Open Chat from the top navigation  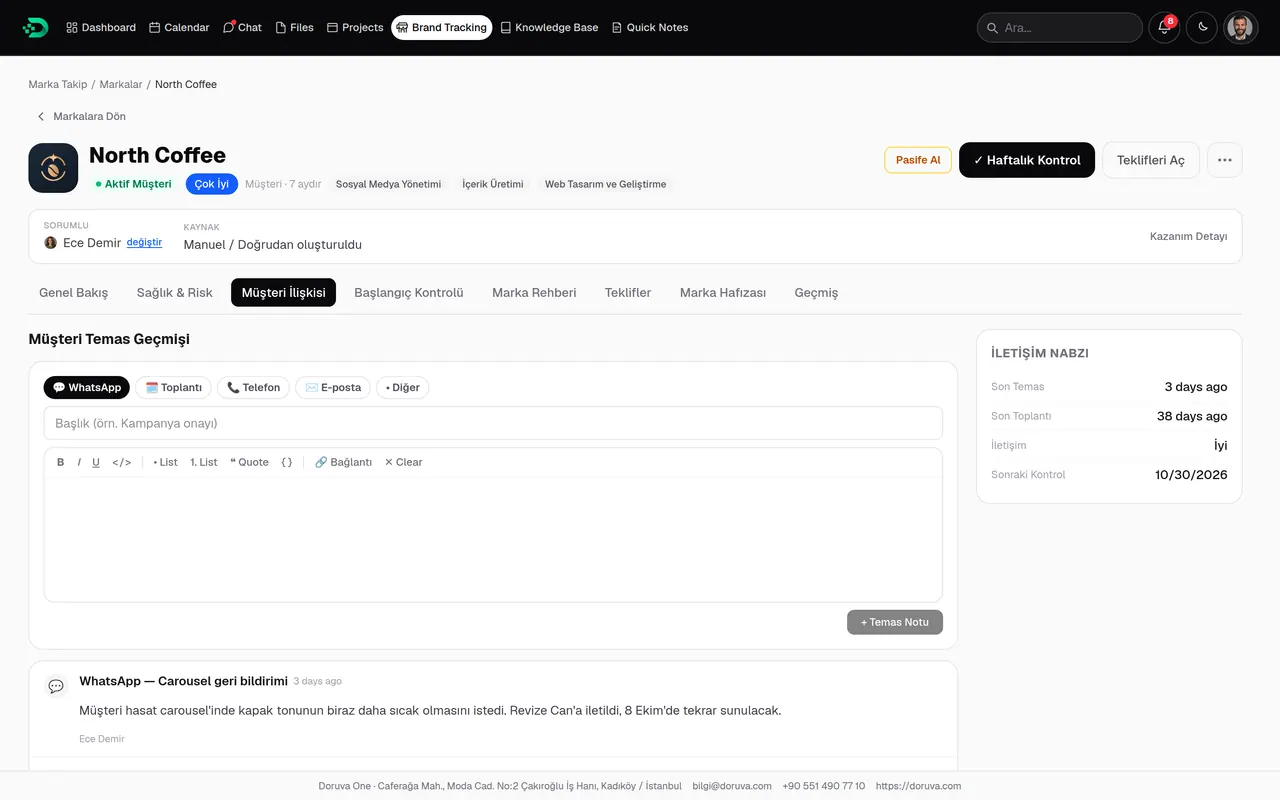coord(242,27)
